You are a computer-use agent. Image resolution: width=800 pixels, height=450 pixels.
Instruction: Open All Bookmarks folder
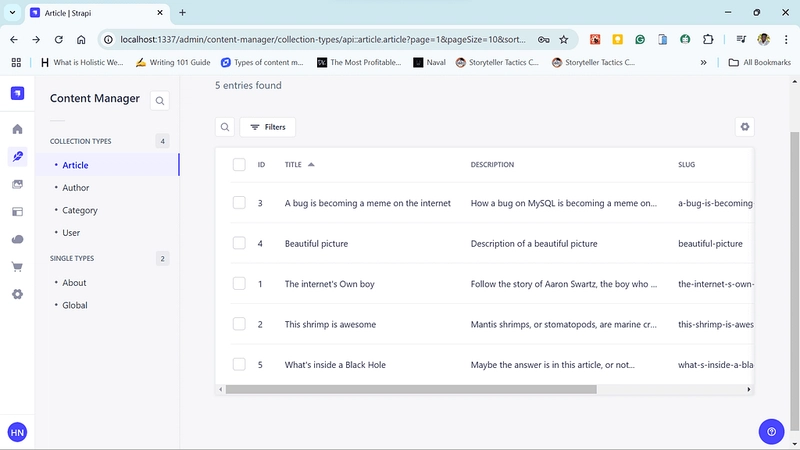tap(760, 62)
